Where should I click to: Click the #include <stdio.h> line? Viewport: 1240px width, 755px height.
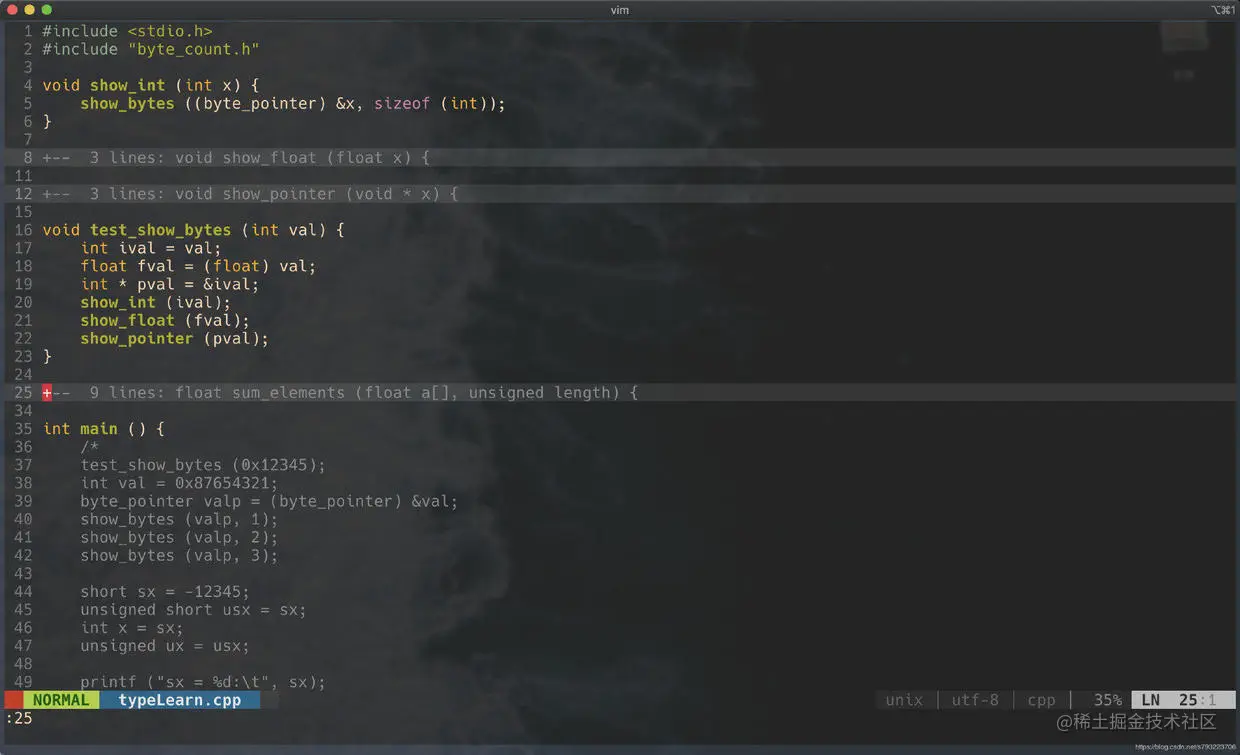pos(127,31)
